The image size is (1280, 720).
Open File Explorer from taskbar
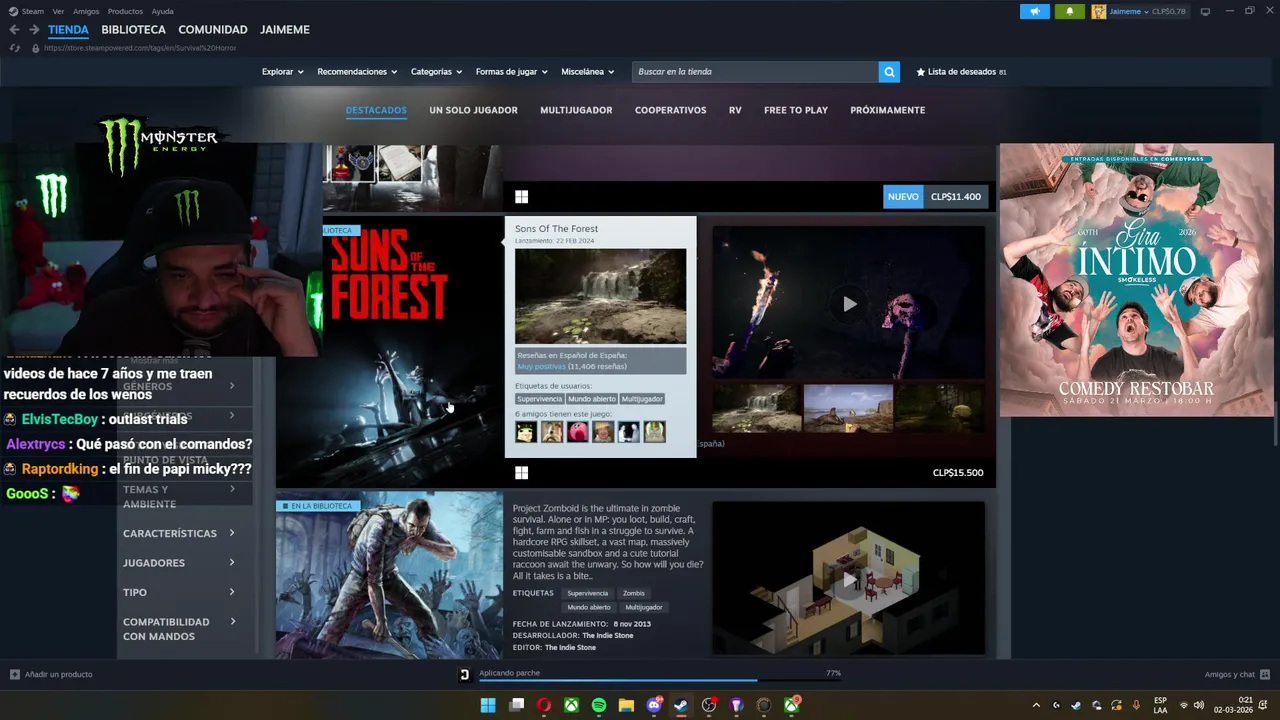point(626,705)
